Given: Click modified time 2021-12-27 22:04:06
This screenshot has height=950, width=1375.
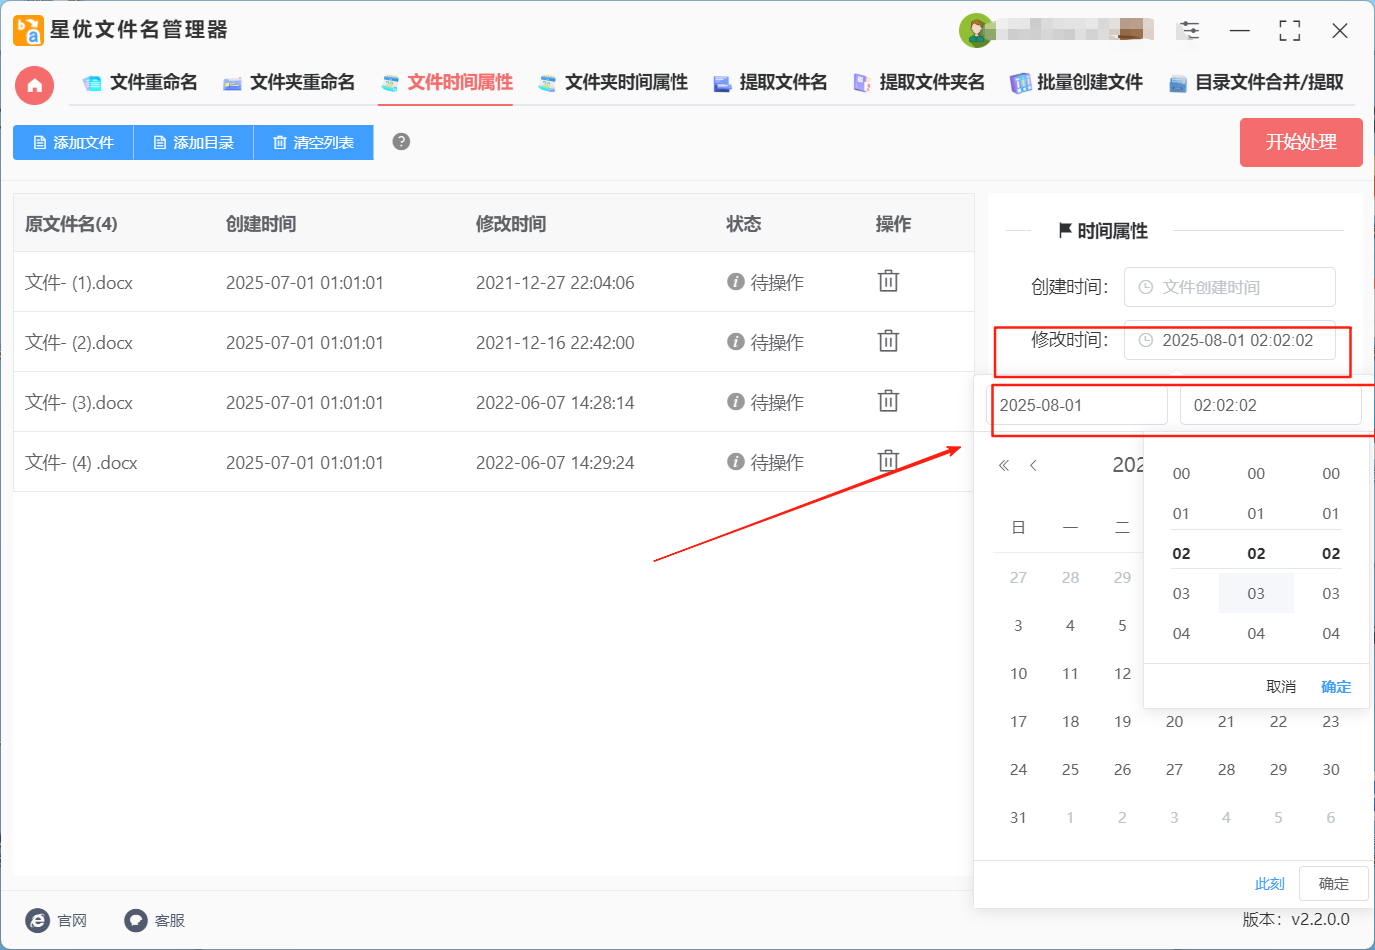Looking at the screenshot, I should pyautogui.click(x=555, y=283).
